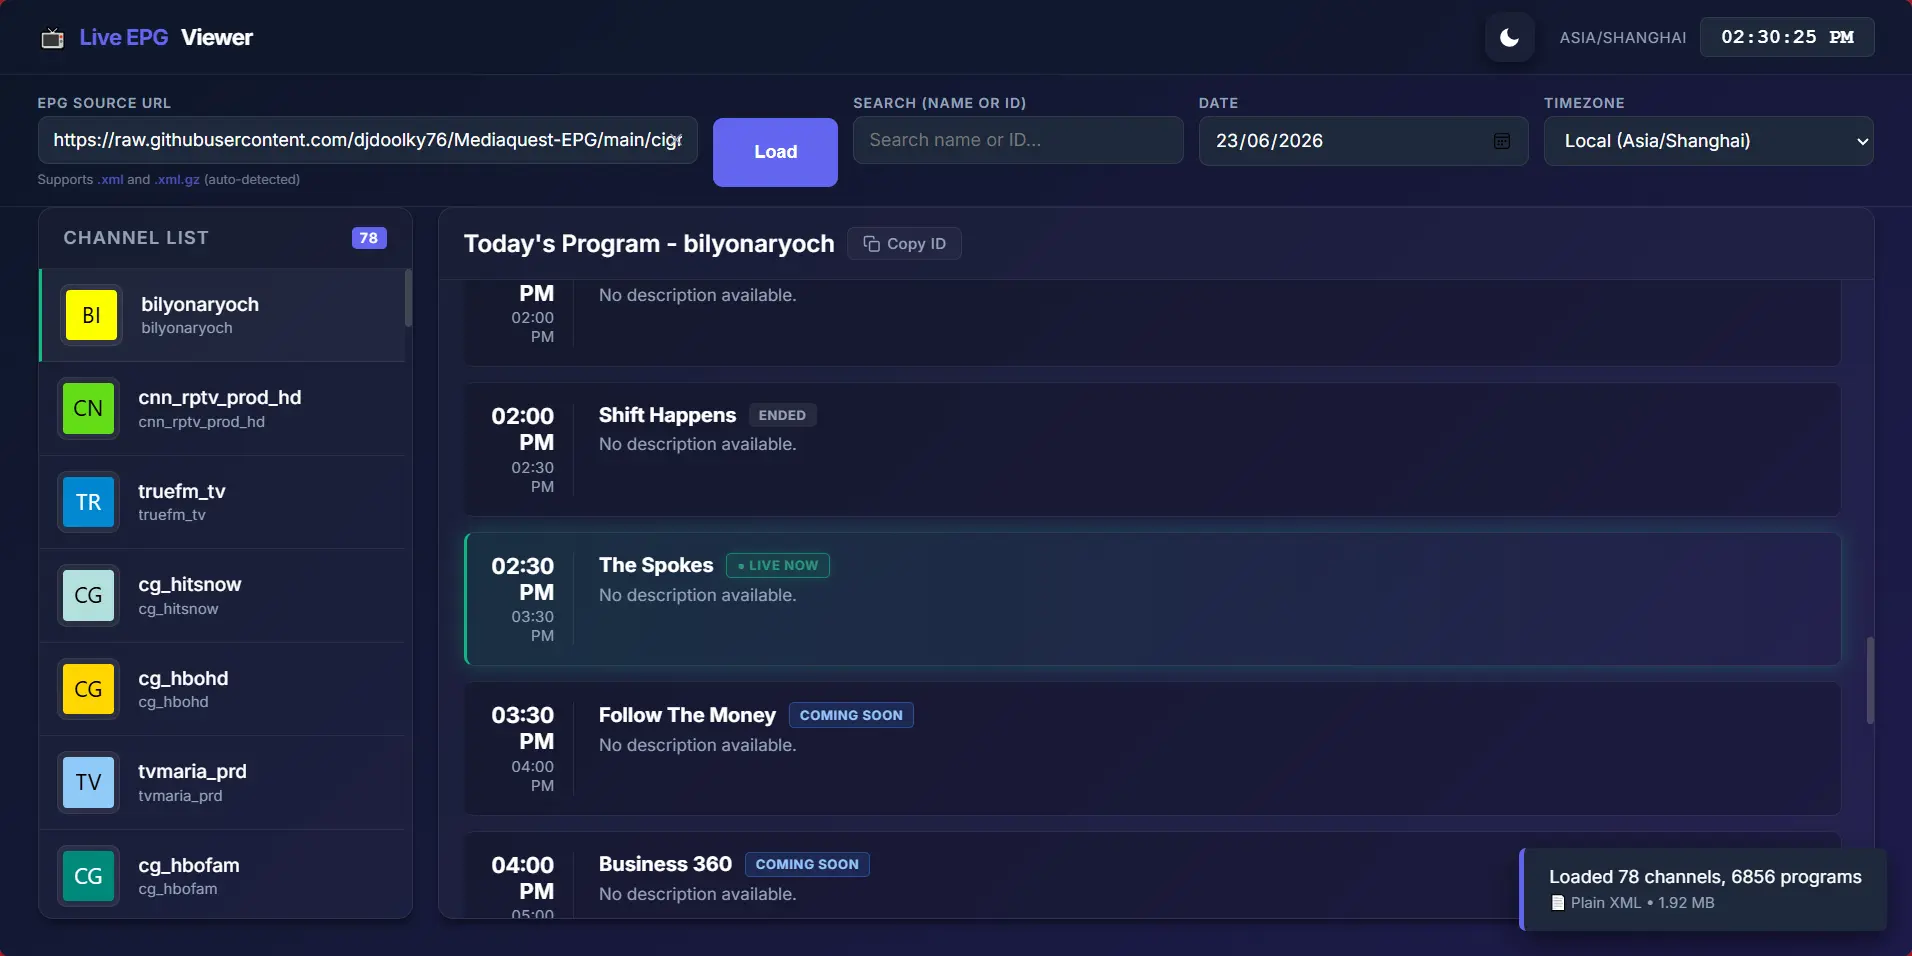Focus the EPG source URL field
This screenshot has width=1912, height=956.
pos(368,140)
